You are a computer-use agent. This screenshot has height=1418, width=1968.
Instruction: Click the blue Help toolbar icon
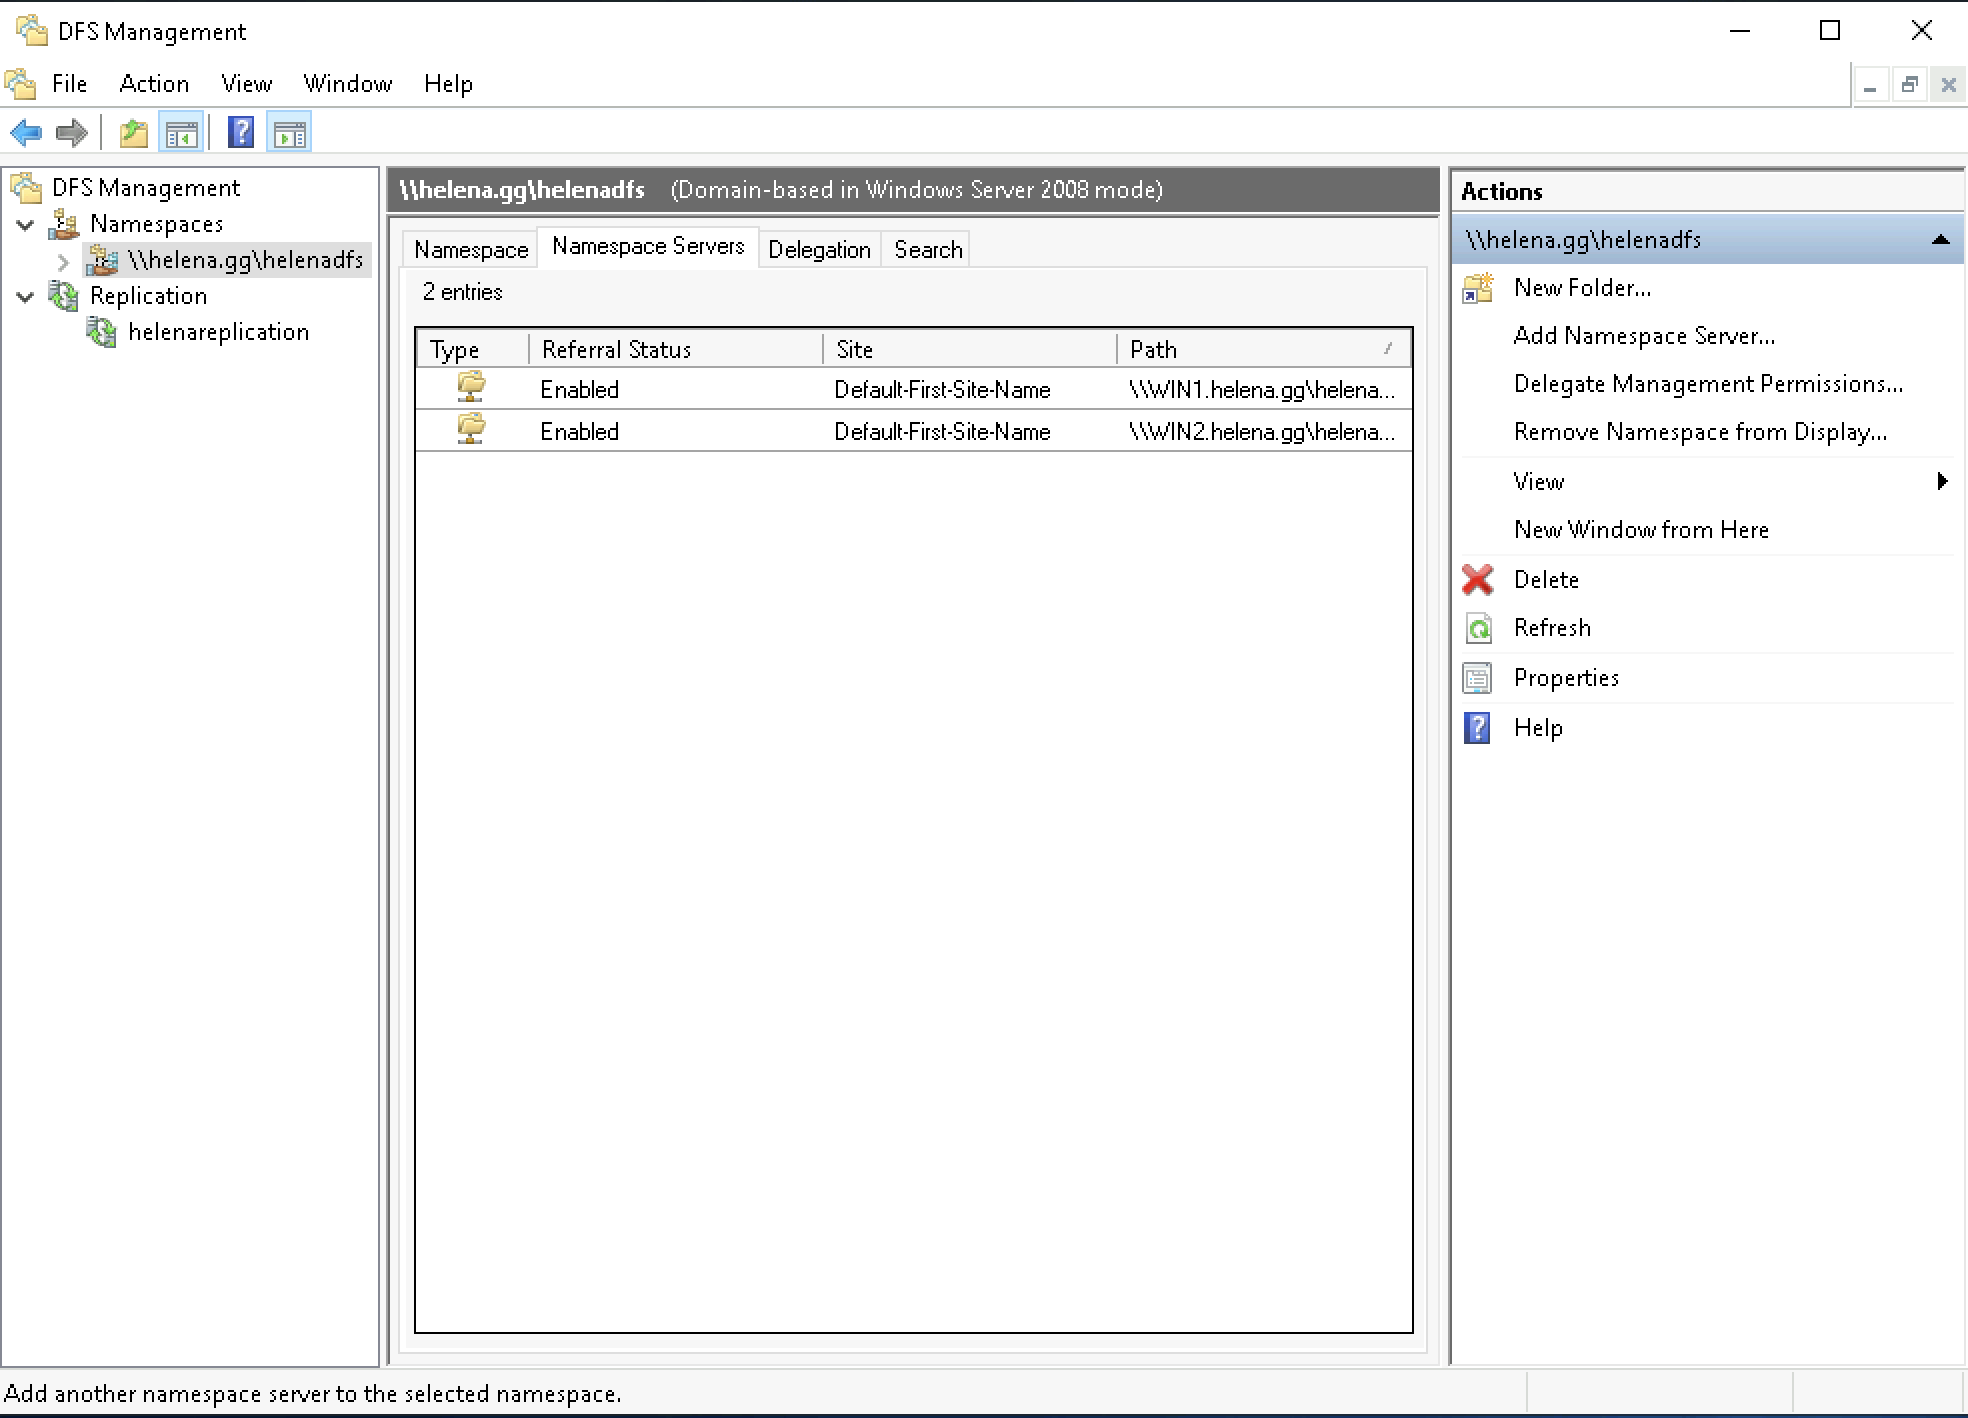(241, 132)
